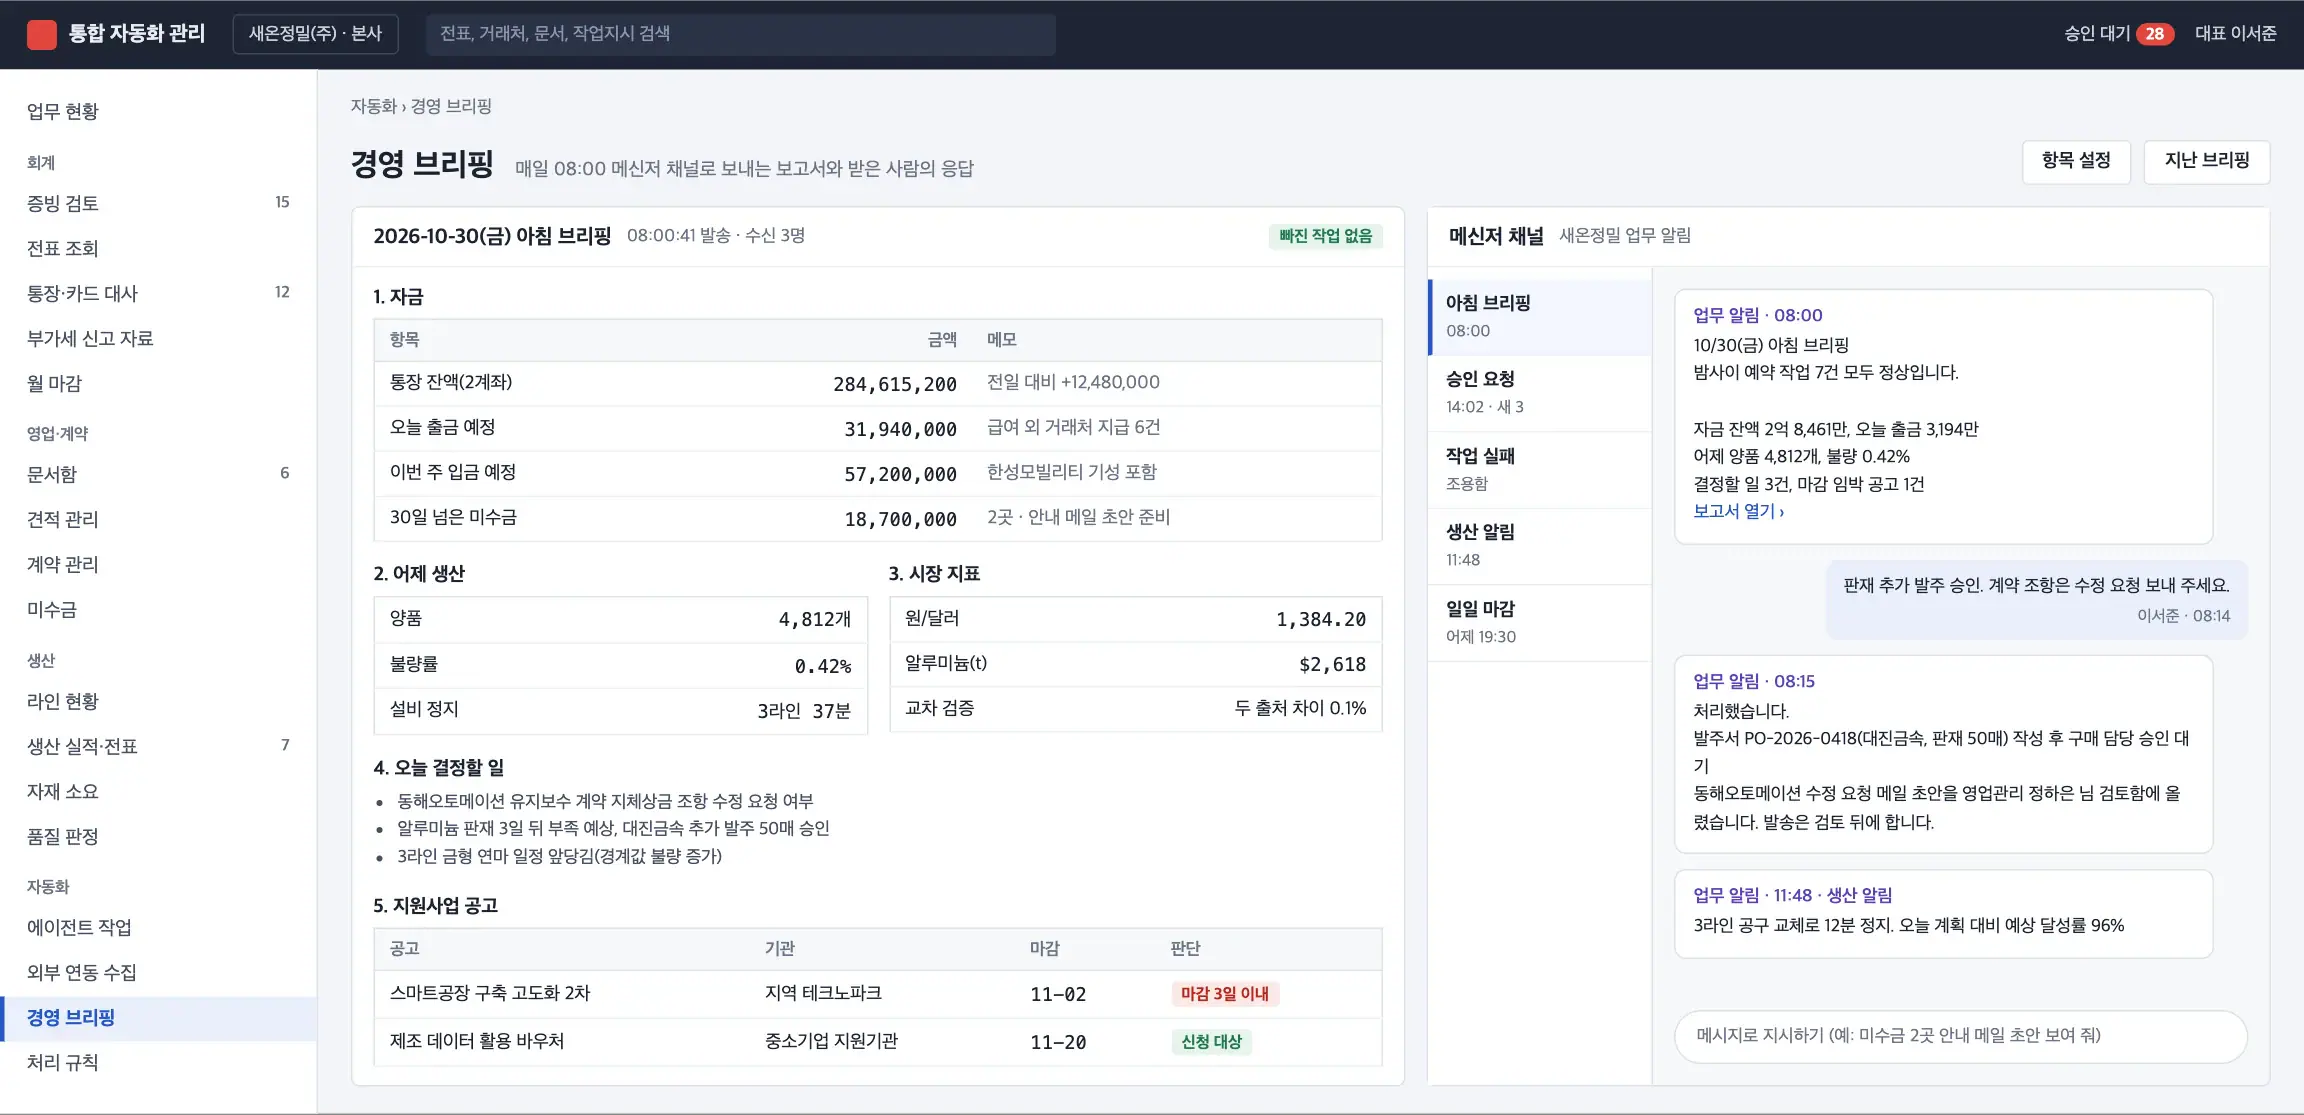Click the red app logo icon
This screenshot has height=1115, width=2304.
[x=41, y=35]
